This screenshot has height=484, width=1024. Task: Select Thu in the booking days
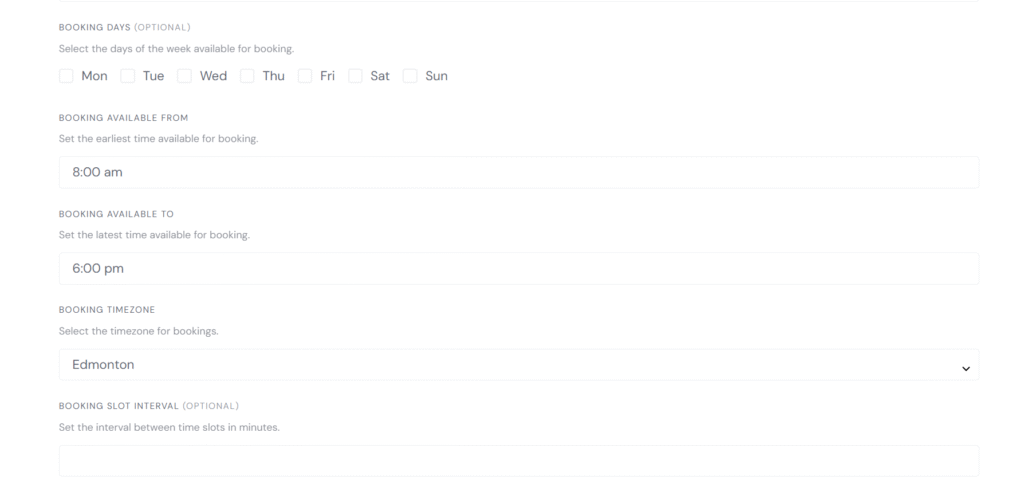[x=247, y=76]
